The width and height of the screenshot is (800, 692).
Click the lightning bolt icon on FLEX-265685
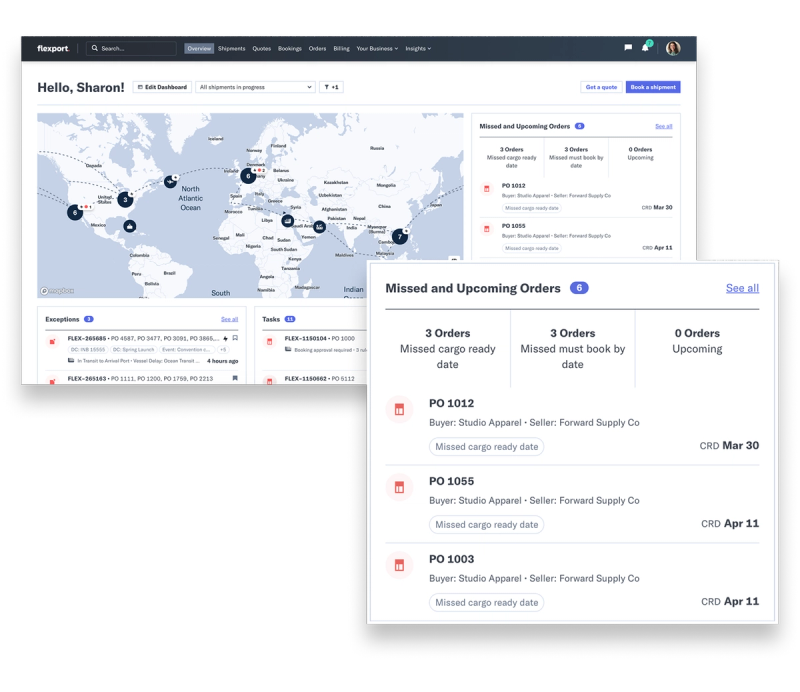(x=226, y=338)
